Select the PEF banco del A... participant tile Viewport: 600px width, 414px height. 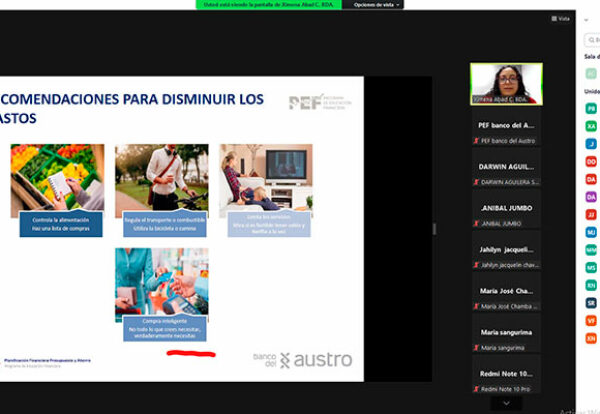pyautogui.click(x=506, y=125)
